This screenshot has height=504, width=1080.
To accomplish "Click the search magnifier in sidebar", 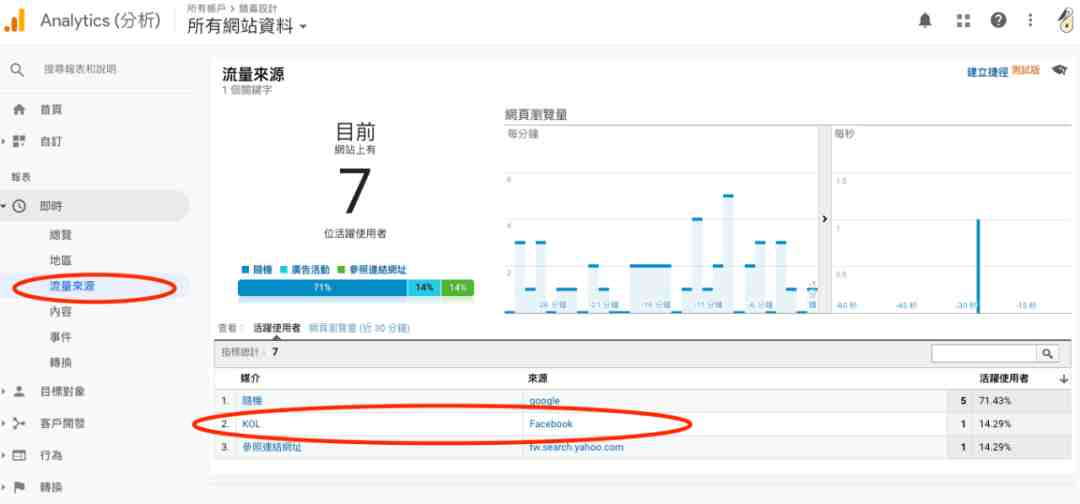I will pyautogui.click(x=17, y=70).
